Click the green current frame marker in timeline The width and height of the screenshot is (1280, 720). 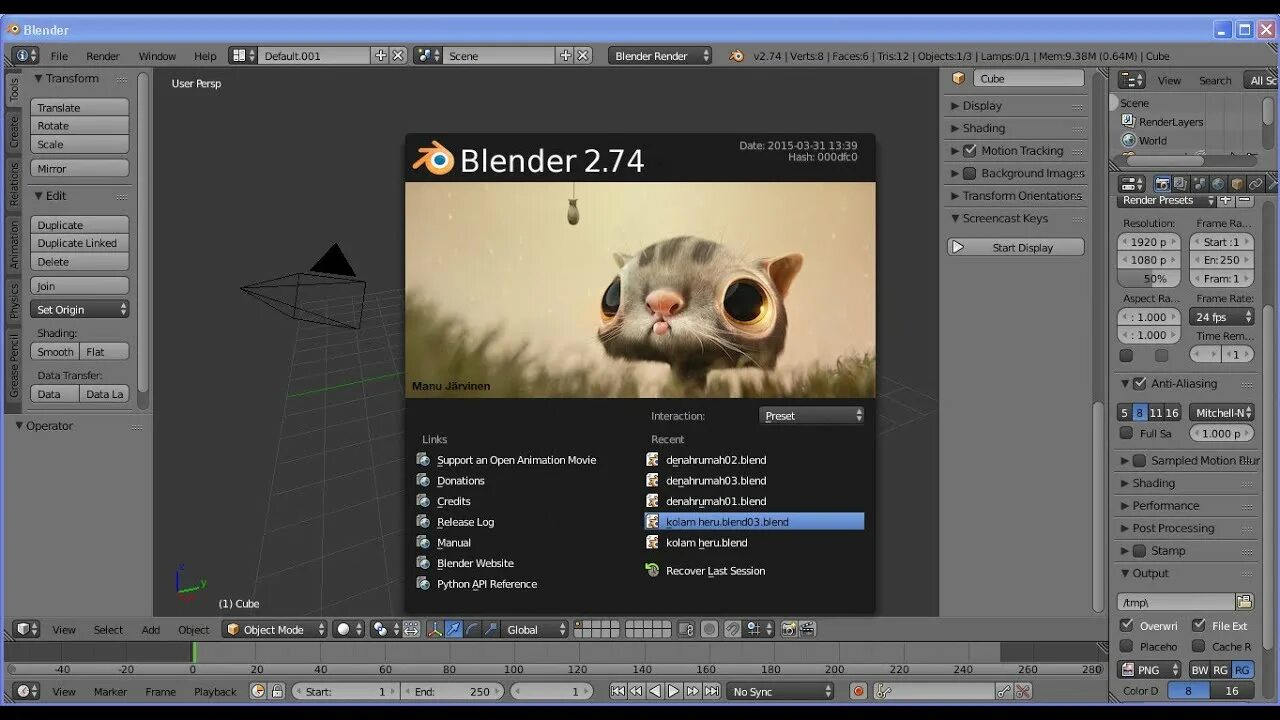click(x=195, y=652)
